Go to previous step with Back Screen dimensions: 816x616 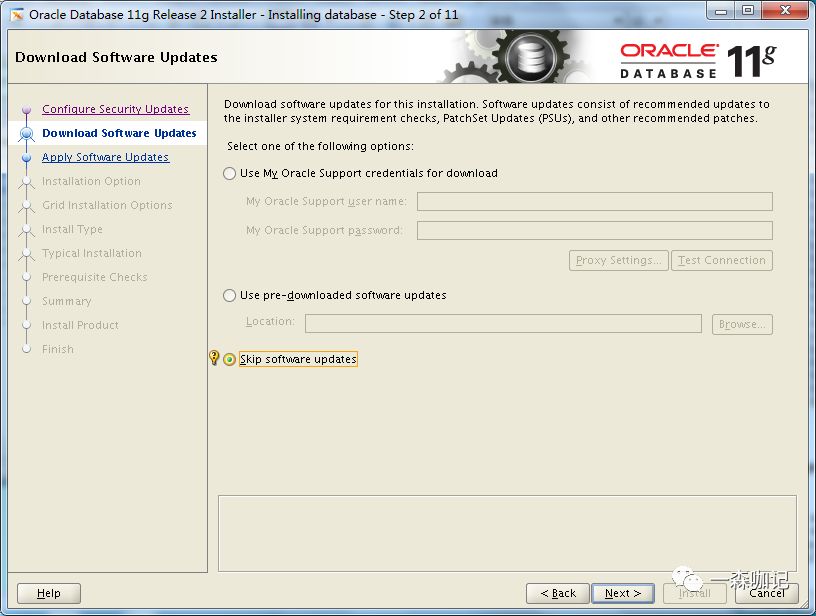pos(558,593)
